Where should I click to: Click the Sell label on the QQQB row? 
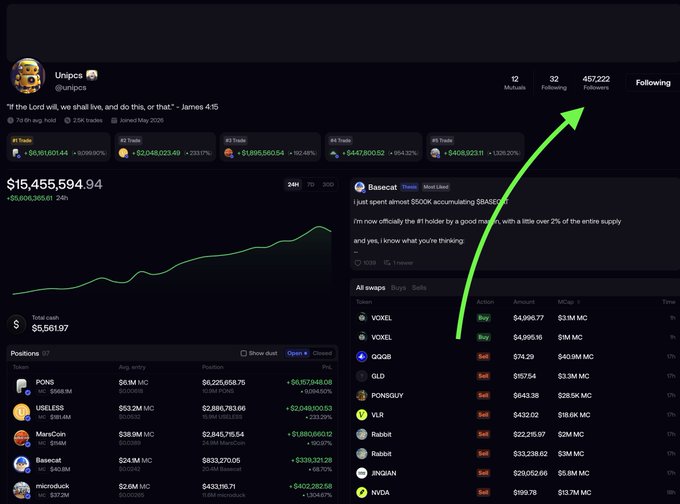[484, 357]
